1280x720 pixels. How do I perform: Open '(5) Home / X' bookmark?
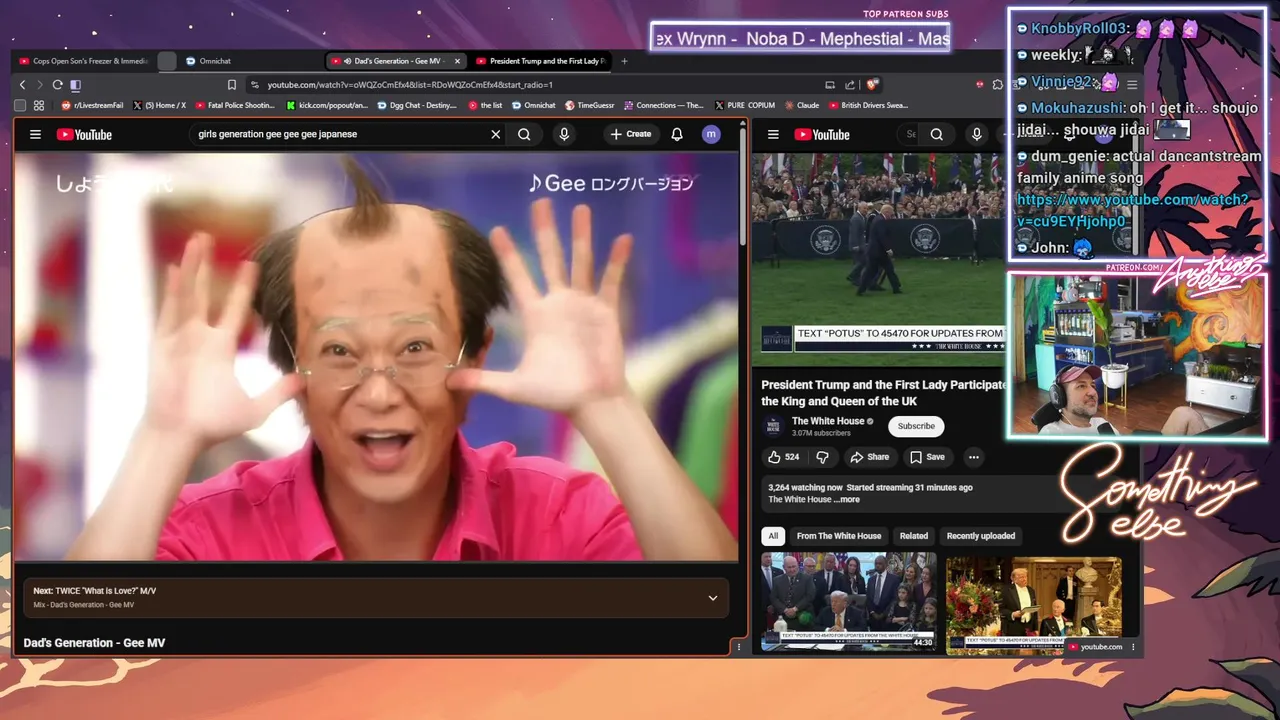coord(158,105)
